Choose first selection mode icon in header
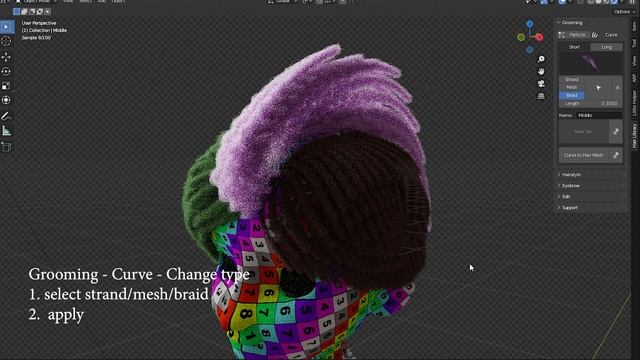Image resolution: width=640 pixels, height=360 pixels. click(x=17, y=12)
